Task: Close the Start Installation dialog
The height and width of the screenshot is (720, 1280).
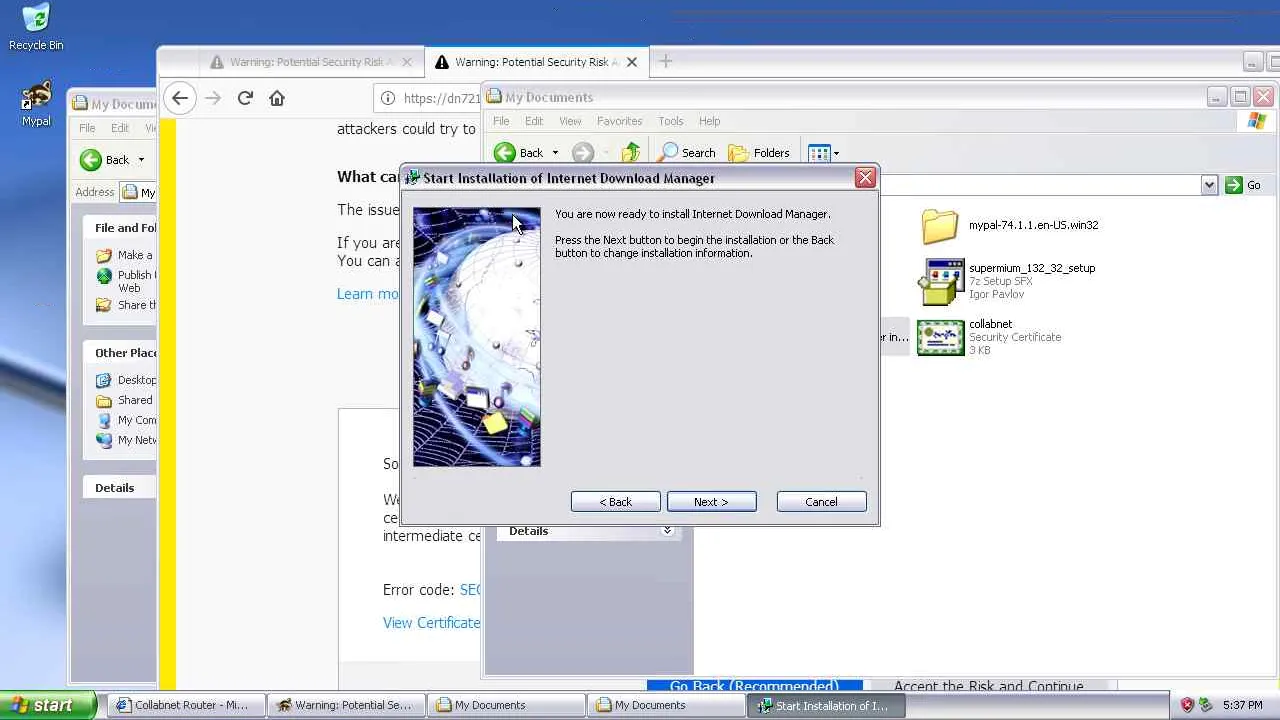Action: coord(865,178)
